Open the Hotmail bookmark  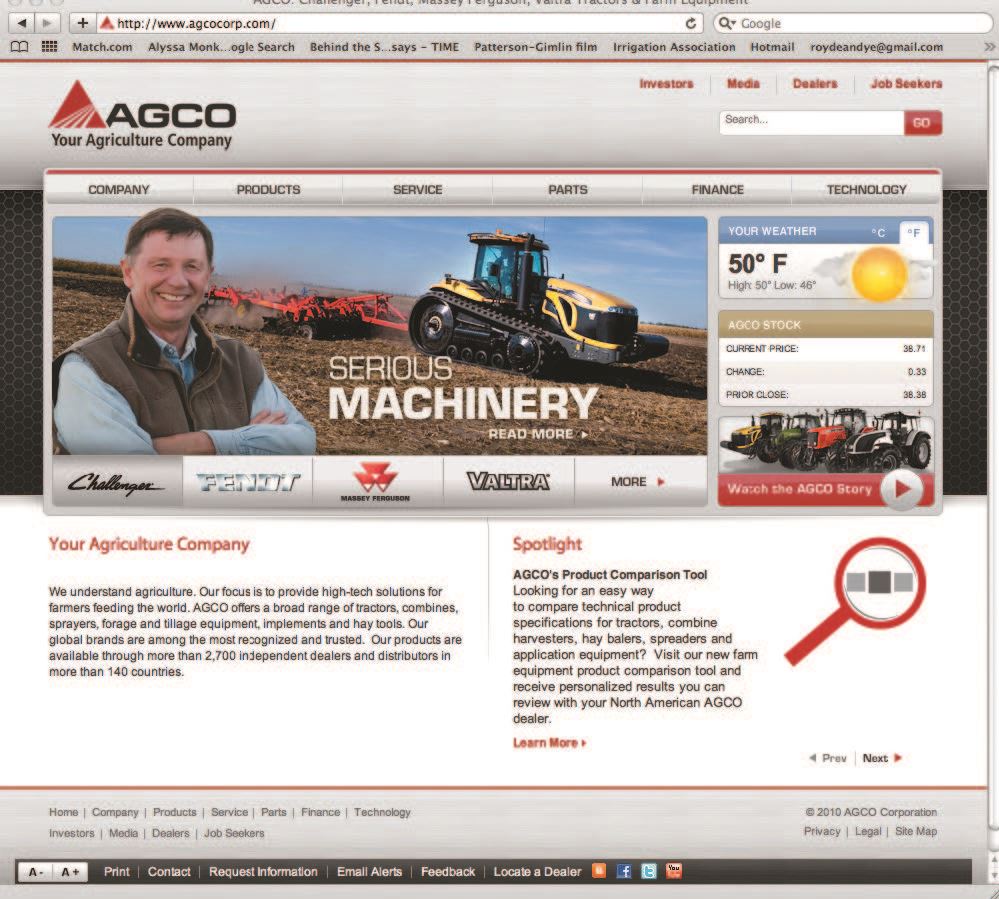772,47
